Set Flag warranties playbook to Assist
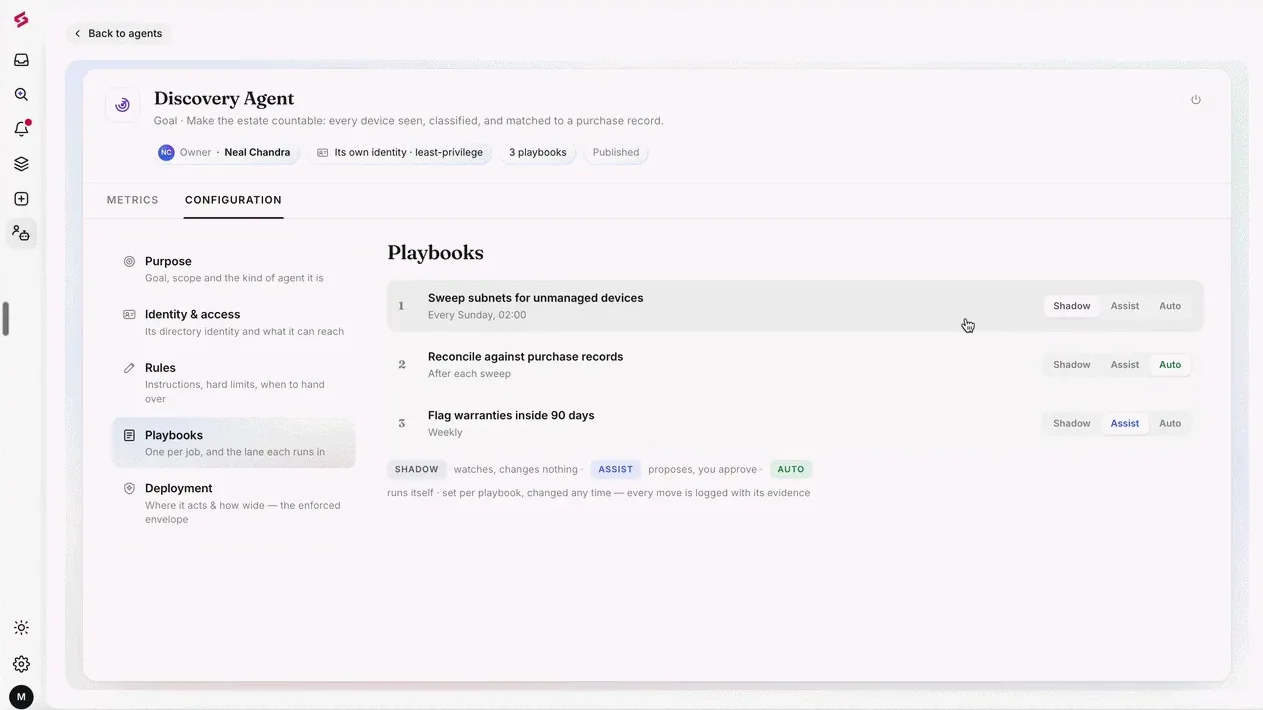This screenshot has width=1263, height=710. point(1125,424)
